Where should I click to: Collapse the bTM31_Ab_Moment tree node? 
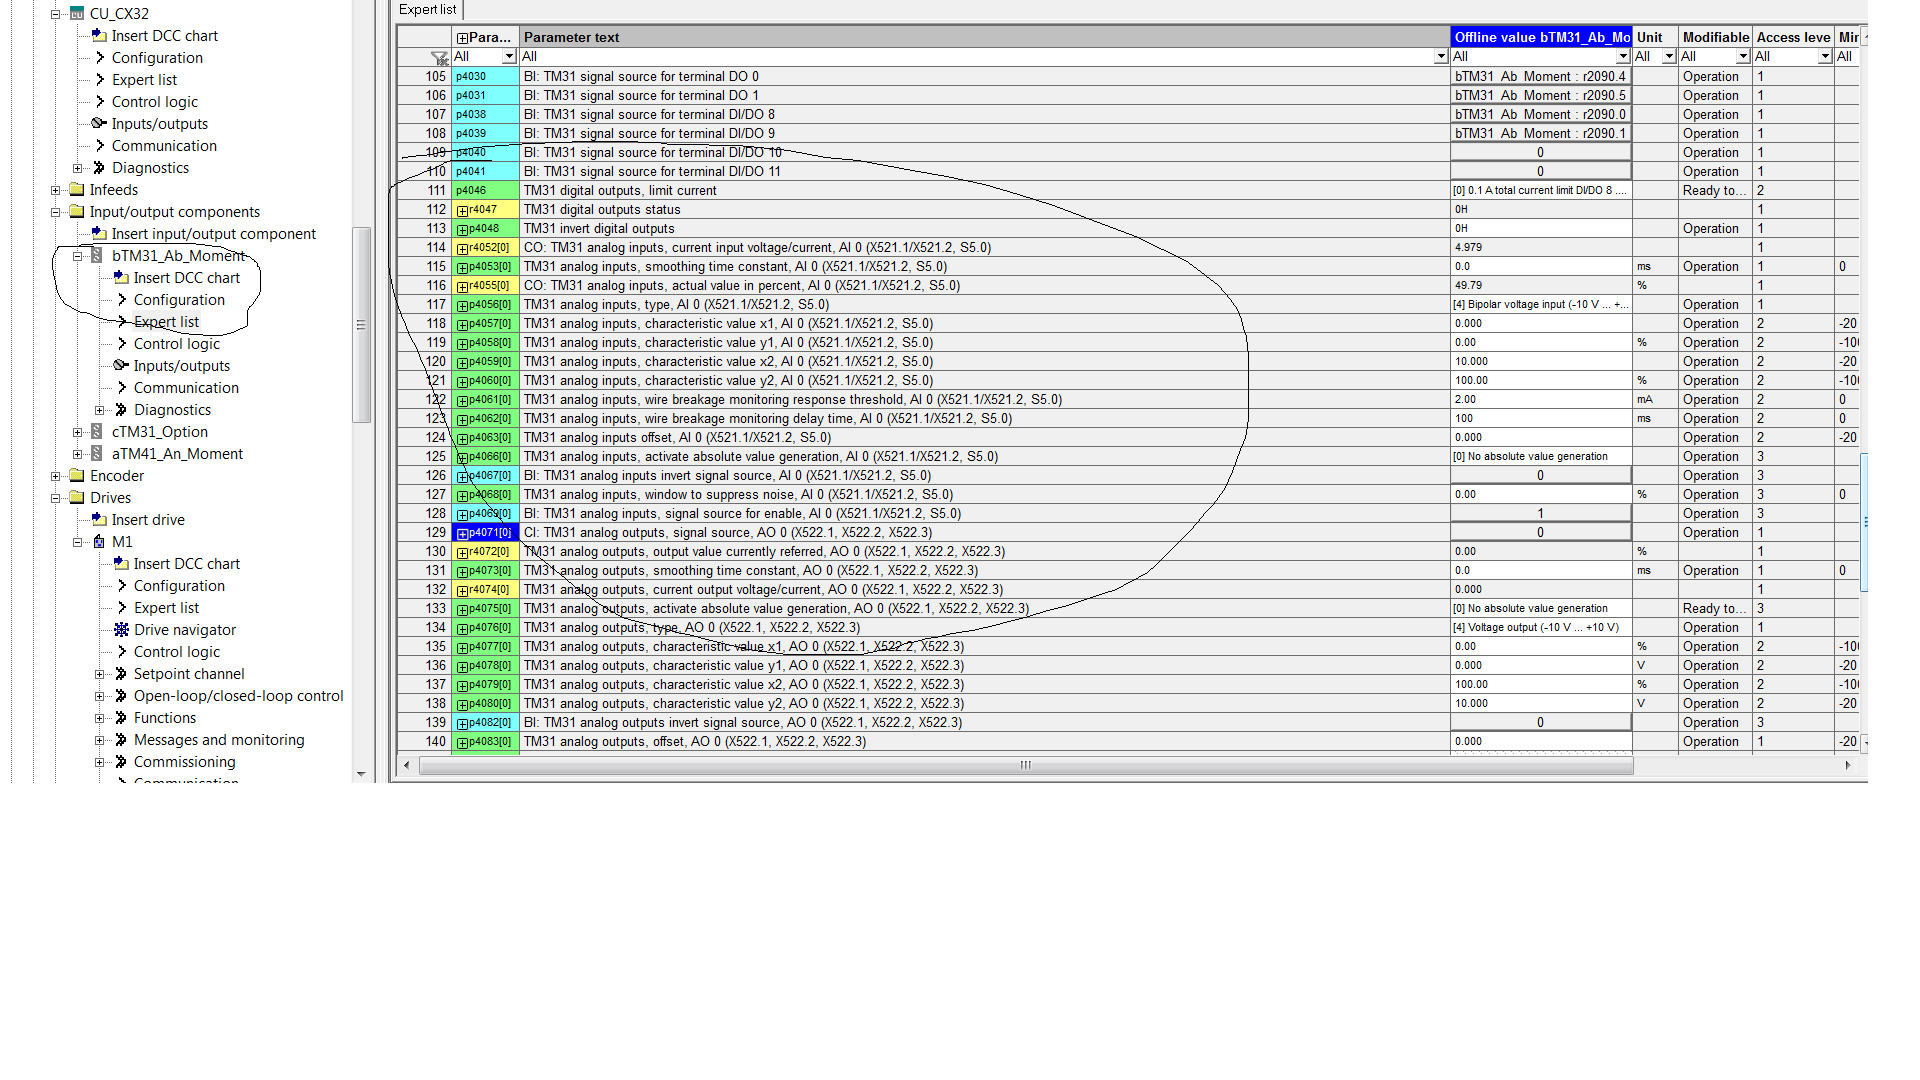[x=77, y=256]
